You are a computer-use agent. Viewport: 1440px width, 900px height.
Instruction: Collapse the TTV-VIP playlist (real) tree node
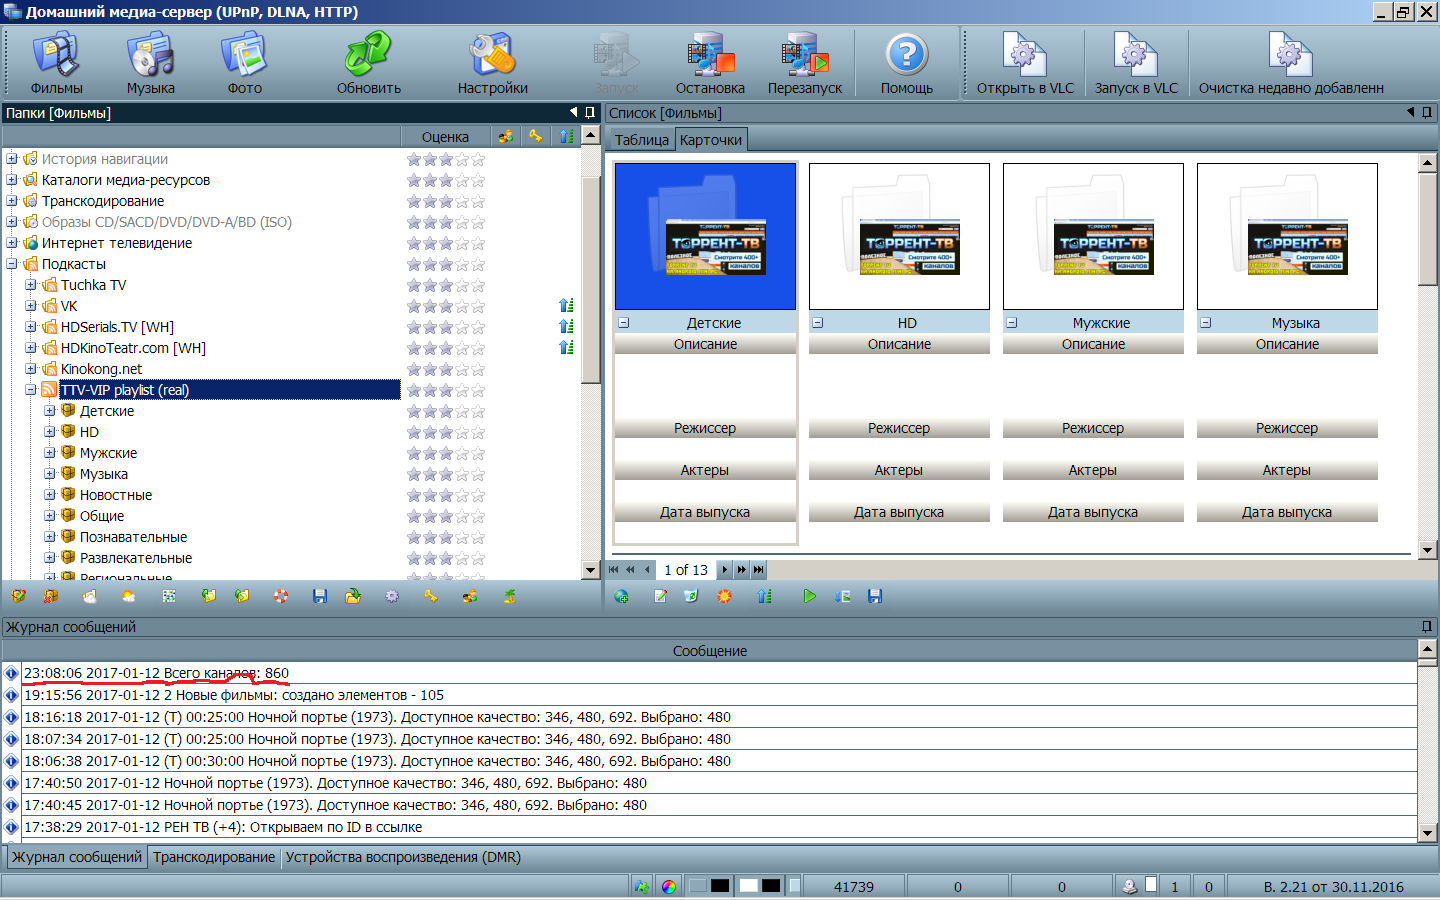click(31, 390)
